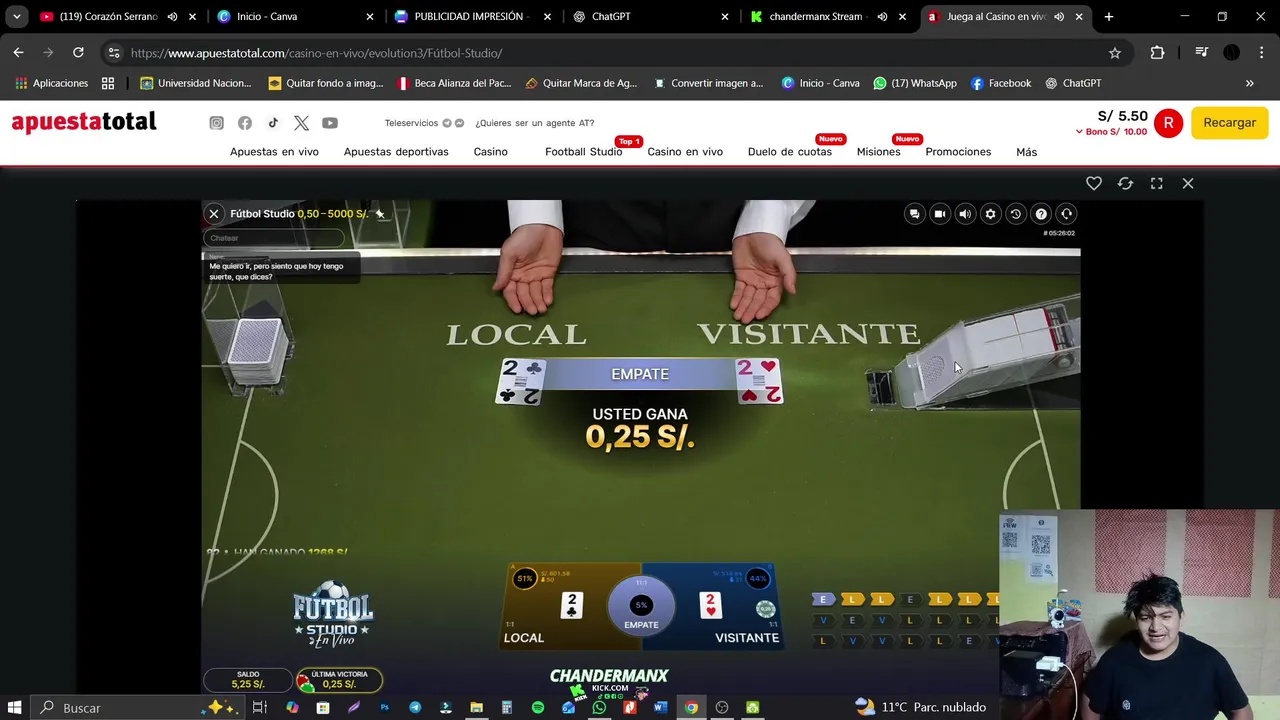Open (17) WhatsApp bookmark
This screenshot has height=720, width=1280.
[915, 83]
